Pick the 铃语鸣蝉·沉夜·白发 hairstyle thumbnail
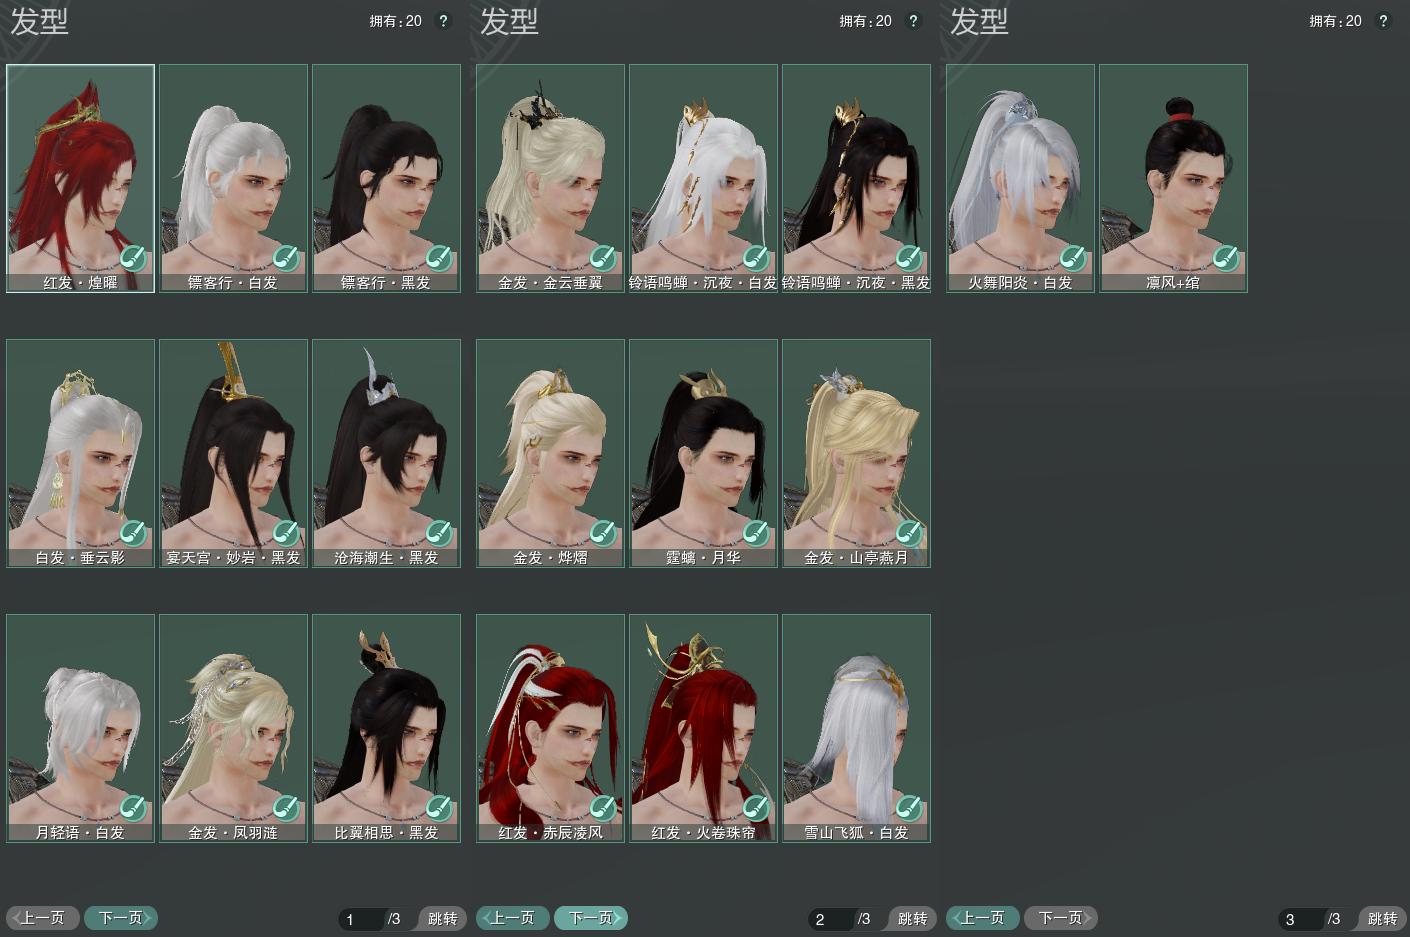This screenshot has height=937, width=1410. pyautogui.click(x=704, y=179)
